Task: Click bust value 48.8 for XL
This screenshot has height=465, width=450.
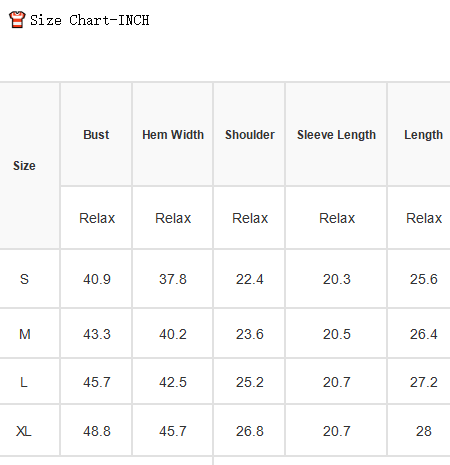Action: (x=97, y=431)
